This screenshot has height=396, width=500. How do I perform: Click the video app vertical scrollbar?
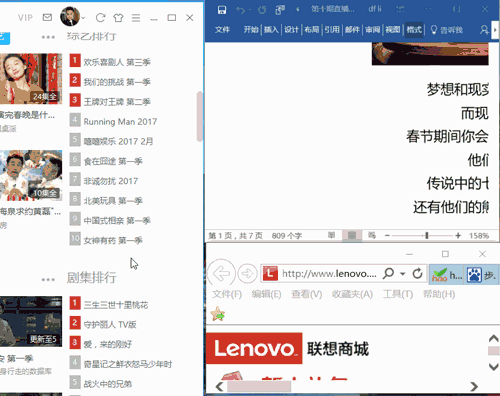click(200, 116)
